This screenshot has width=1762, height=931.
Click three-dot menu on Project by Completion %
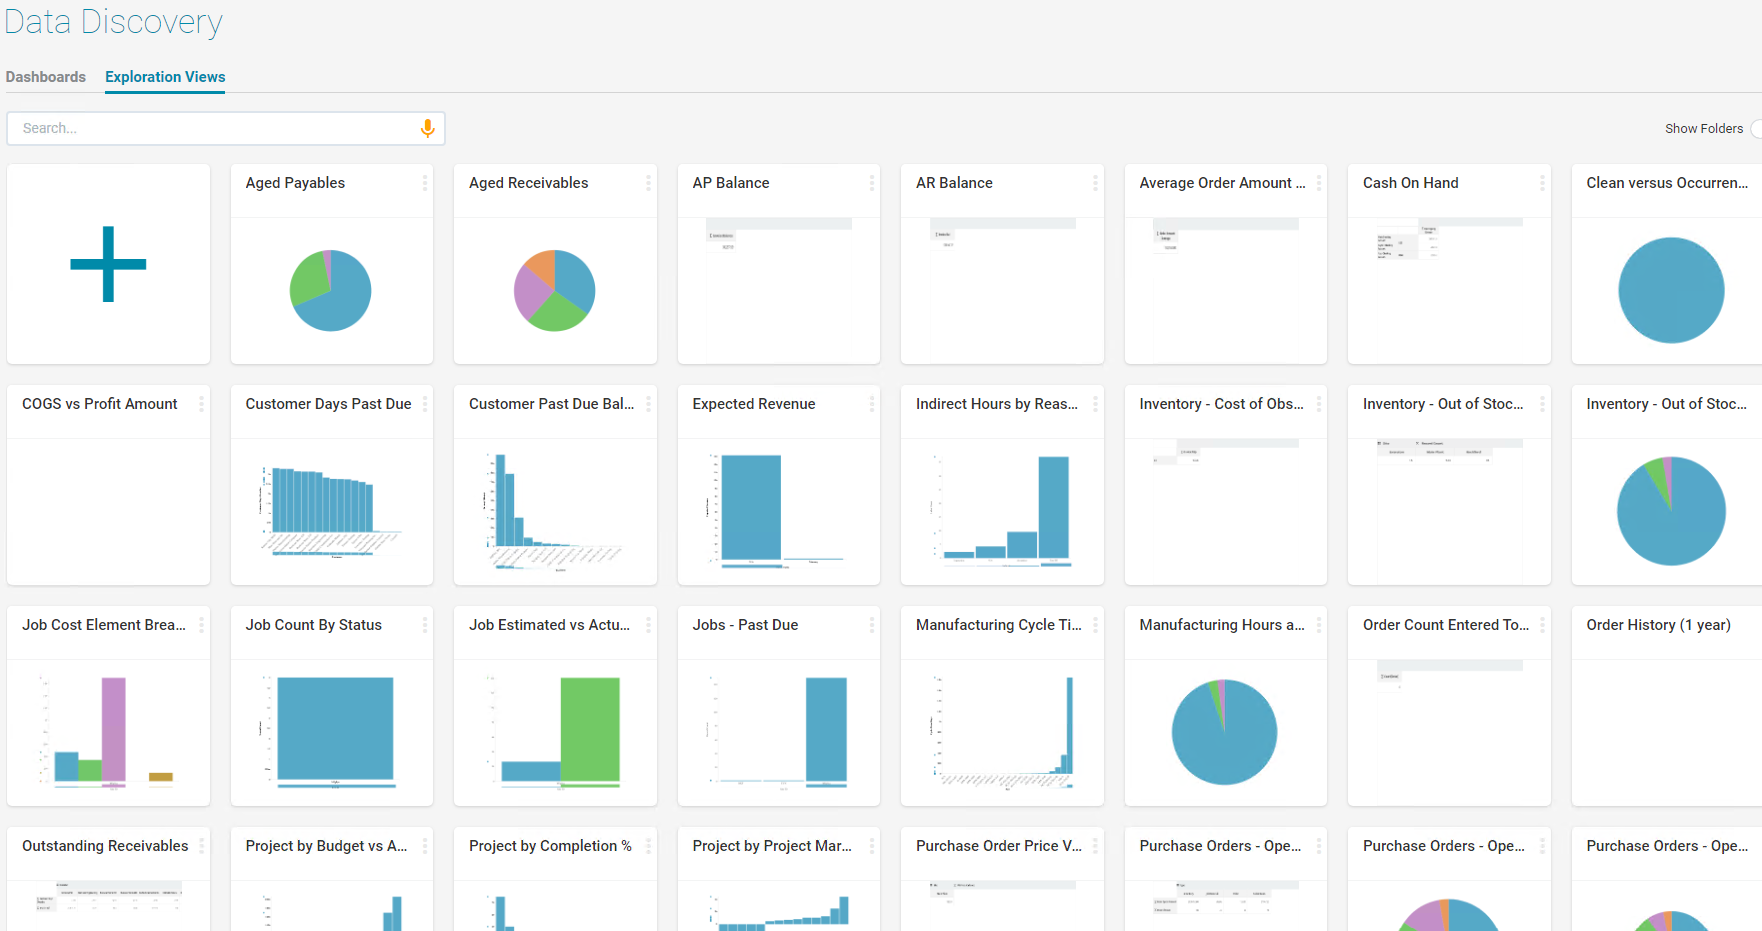(648, 846)
